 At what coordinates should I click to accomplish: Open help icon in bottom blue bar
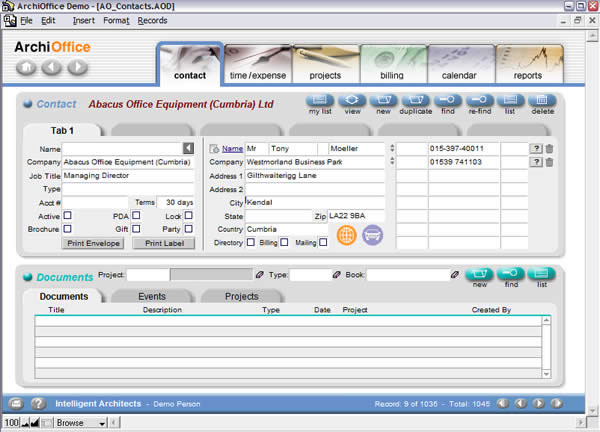38,403
